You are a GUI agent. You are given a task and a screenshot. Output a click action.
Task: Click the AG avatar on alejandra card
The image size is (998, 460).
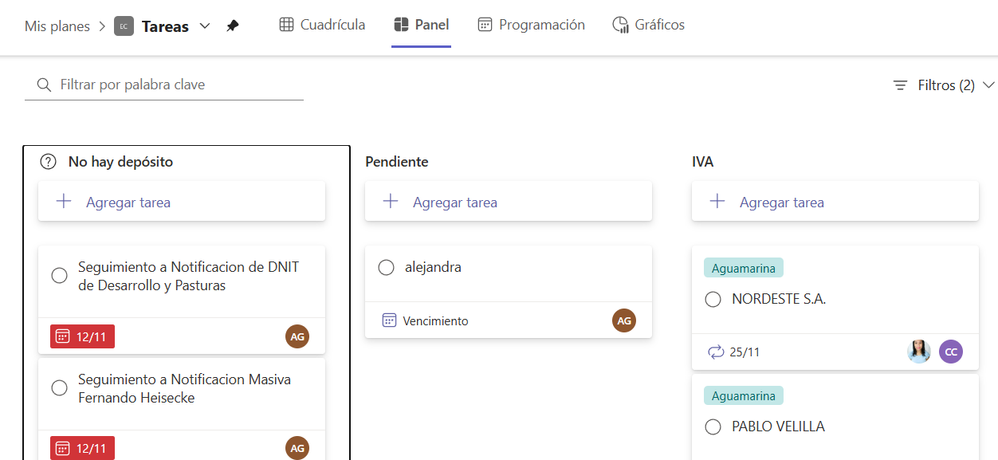[624, 321]
